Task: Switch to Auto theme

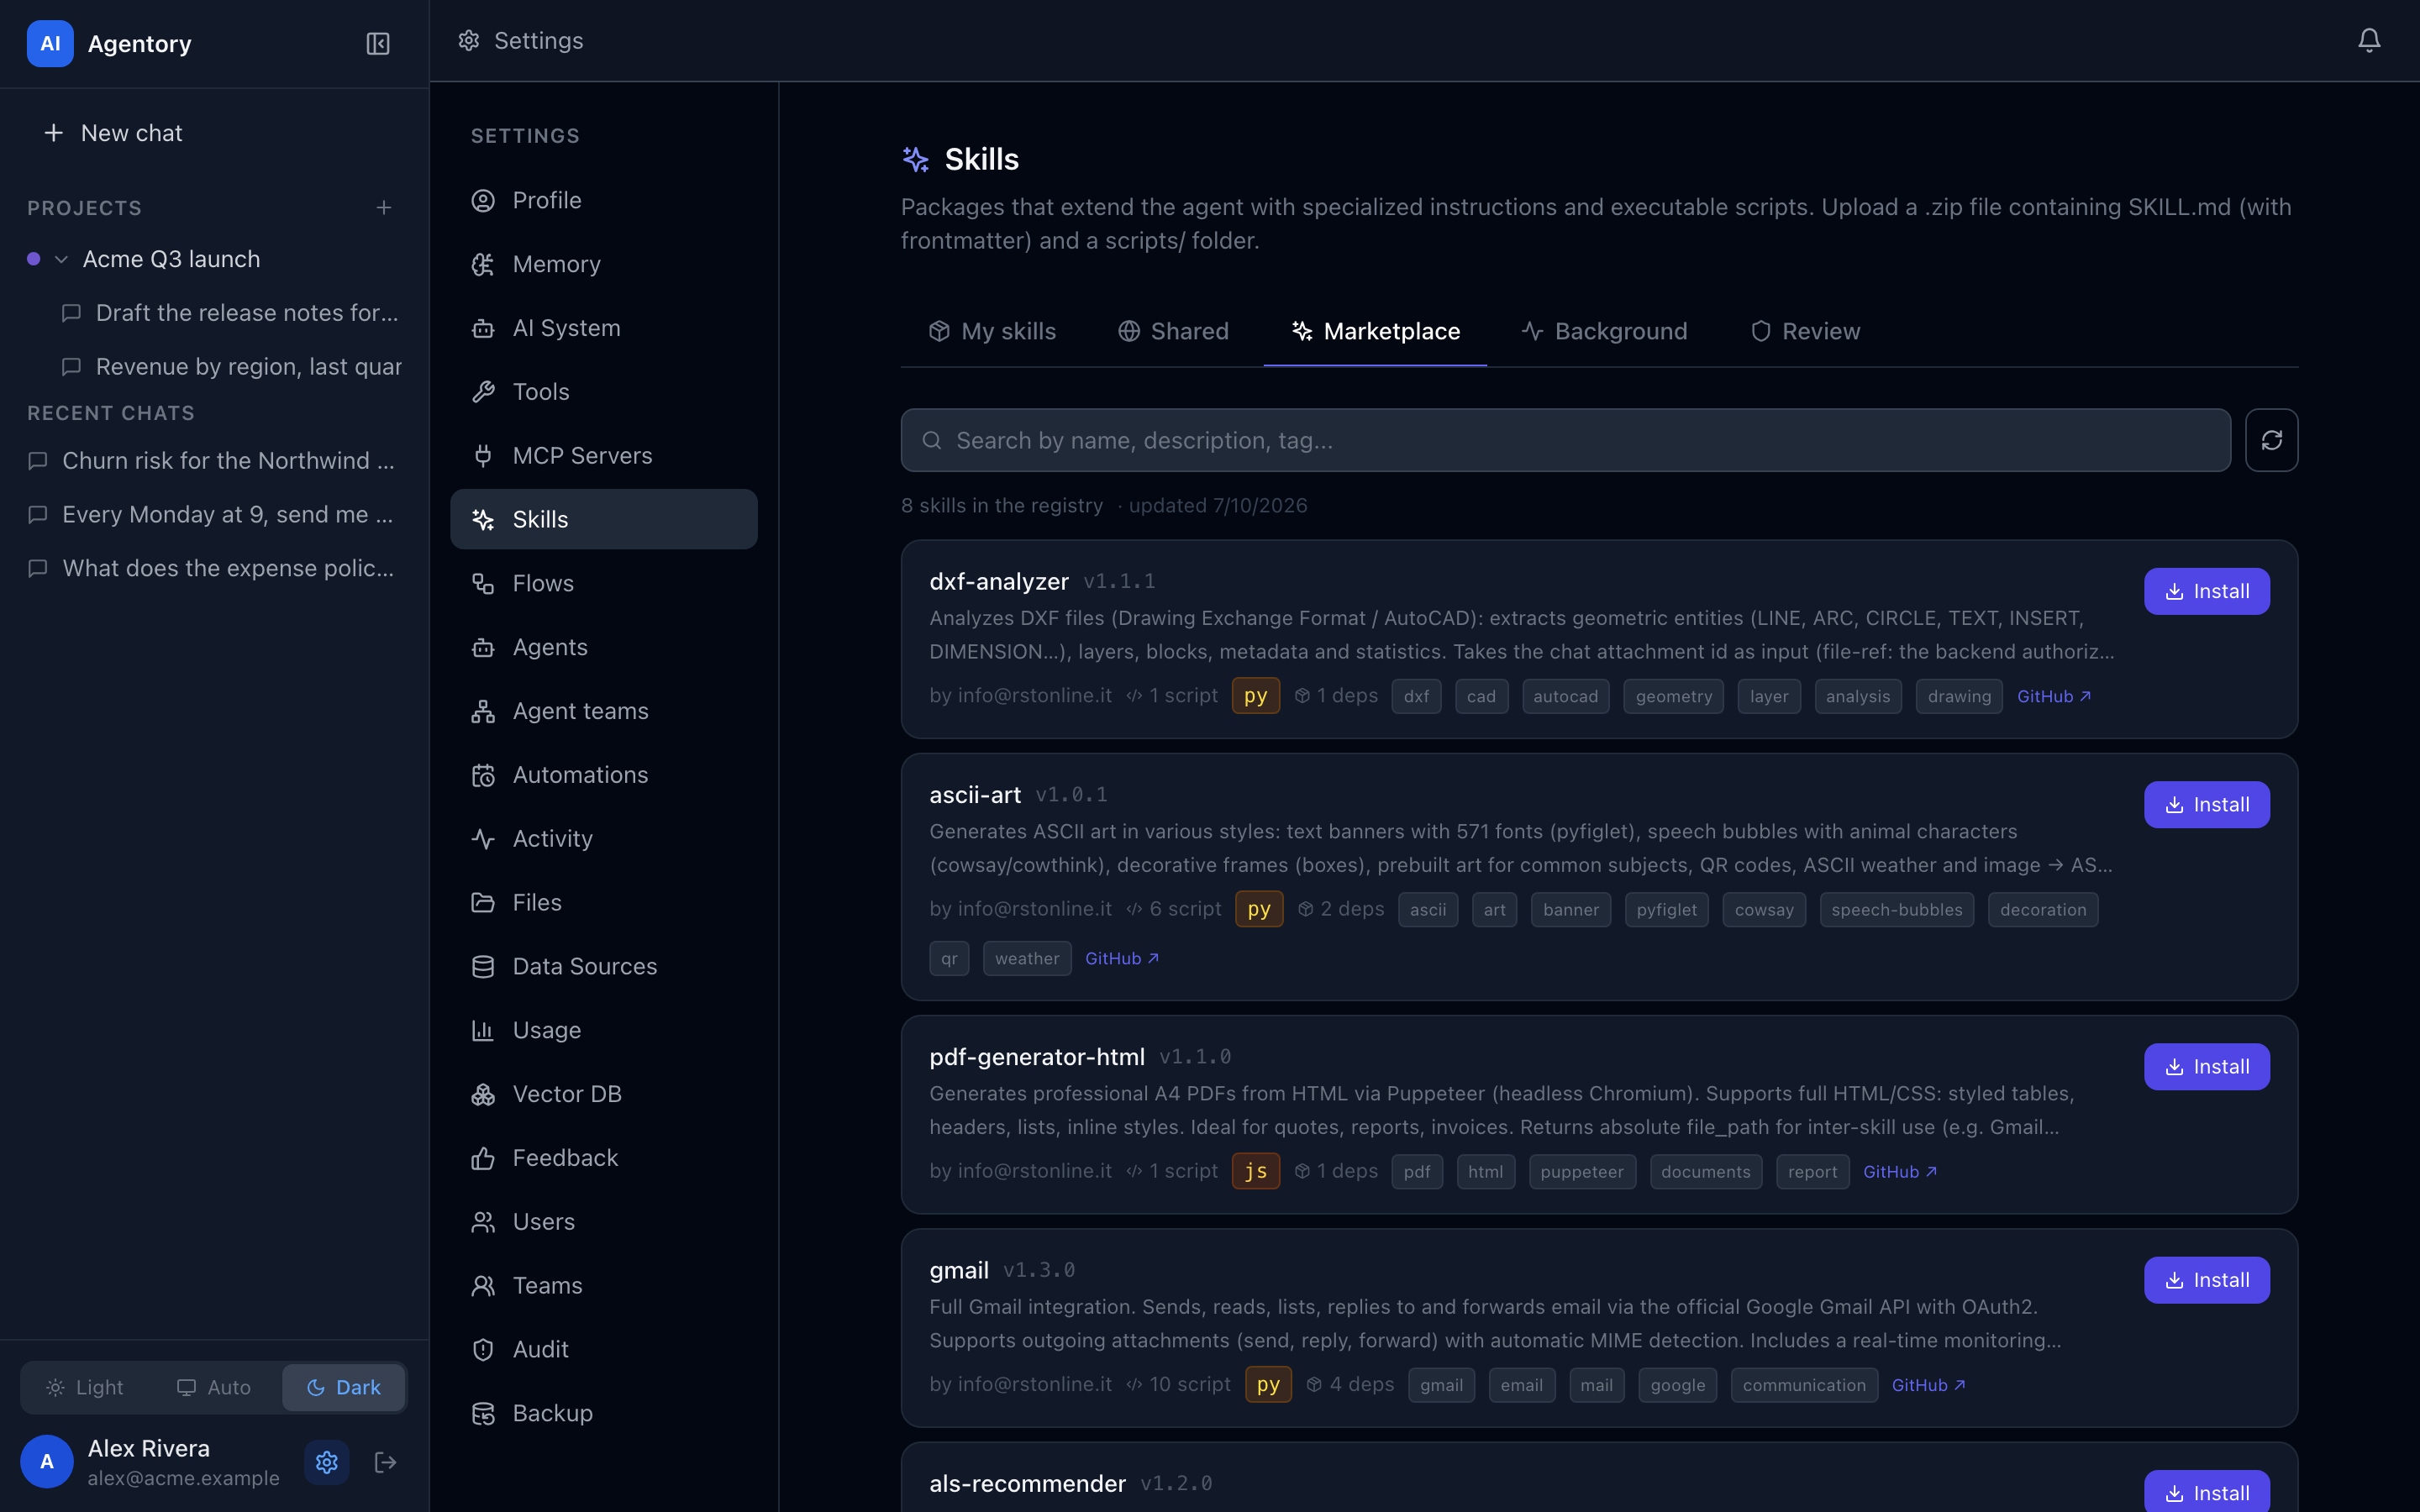Action: click(213, 1387)
